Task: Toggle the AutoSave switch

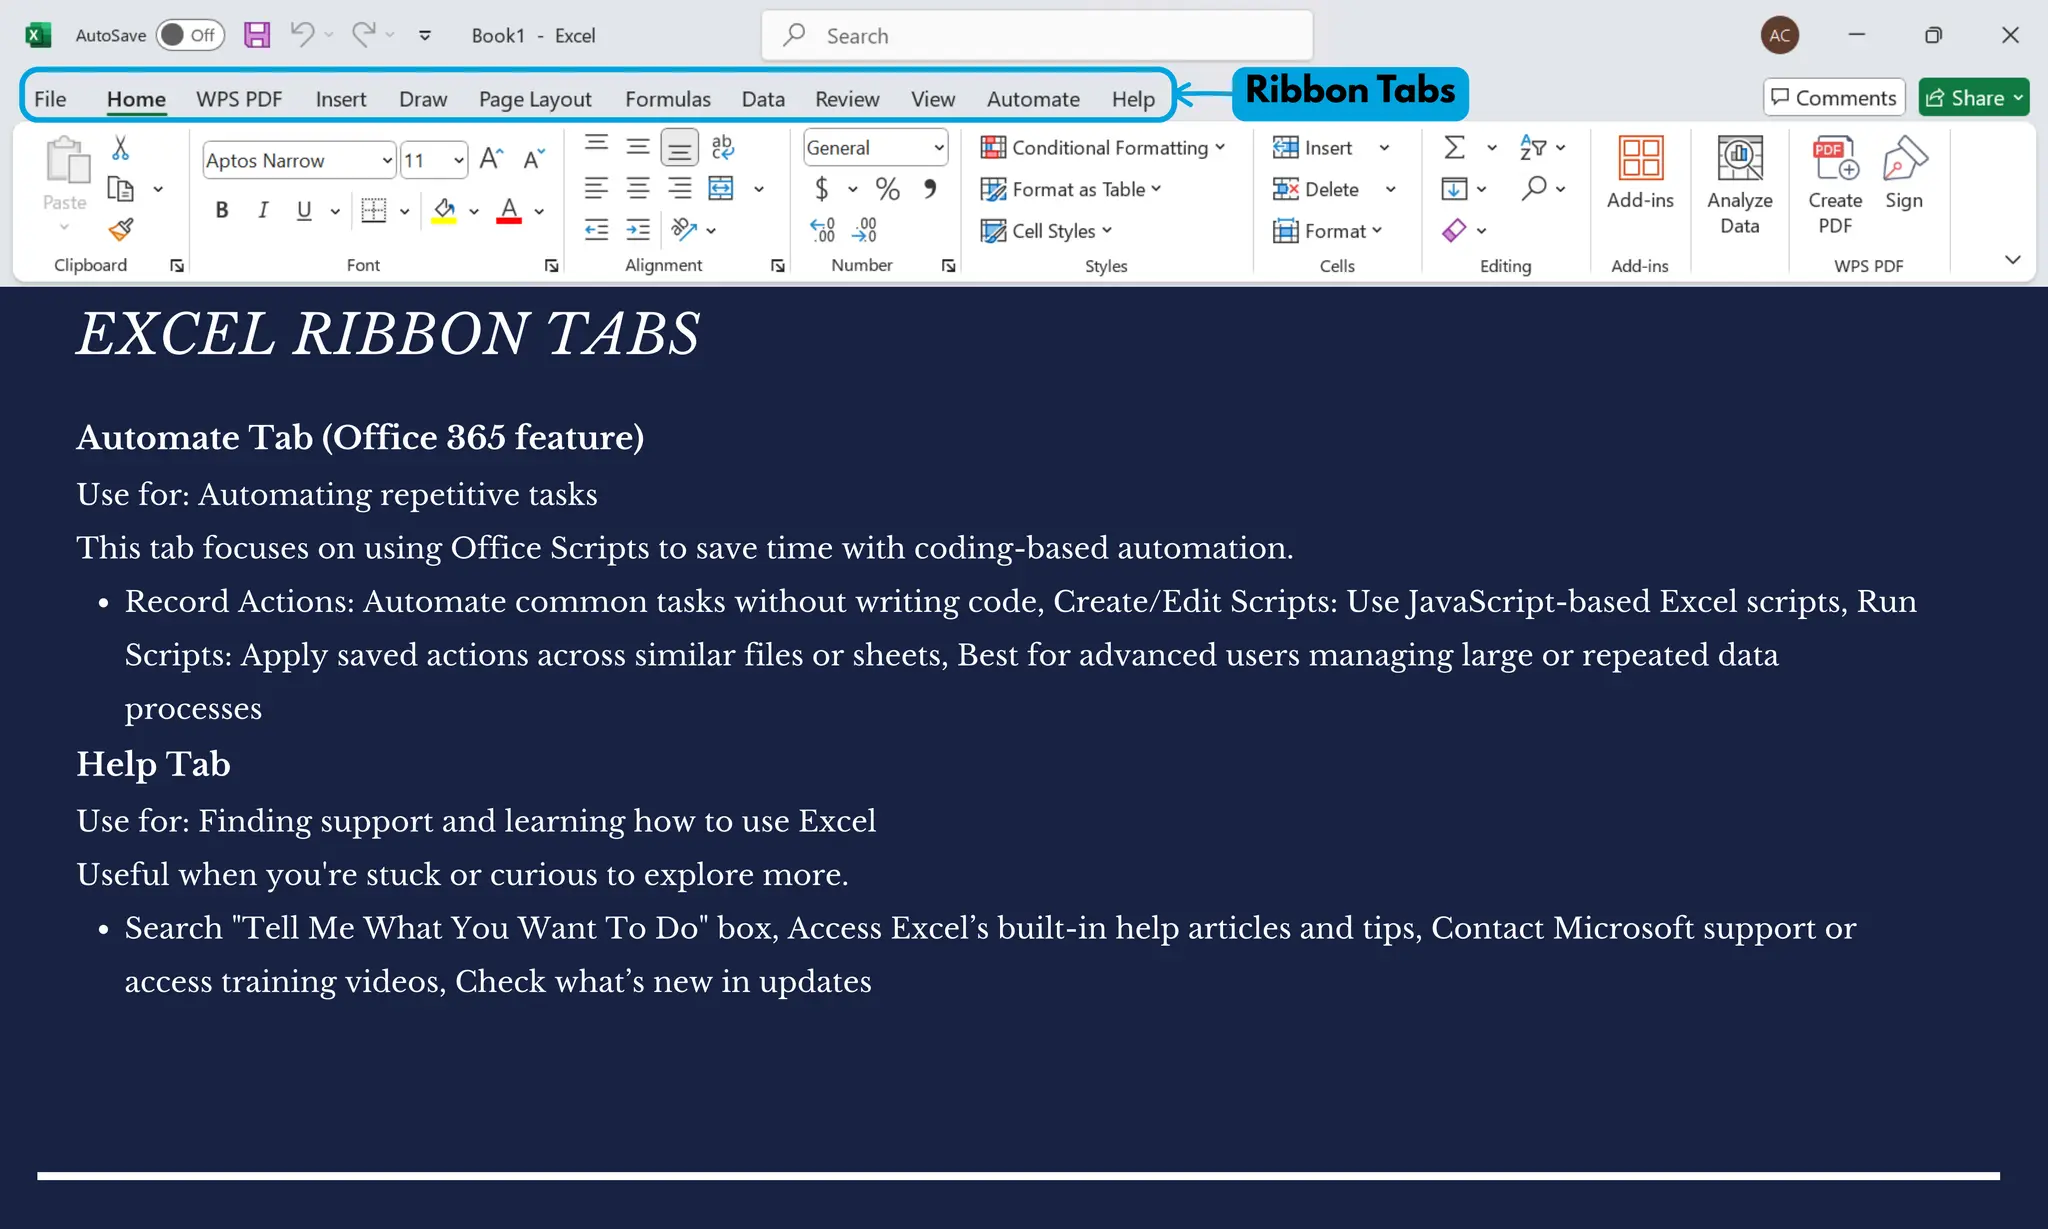Action: pos(190,35)
